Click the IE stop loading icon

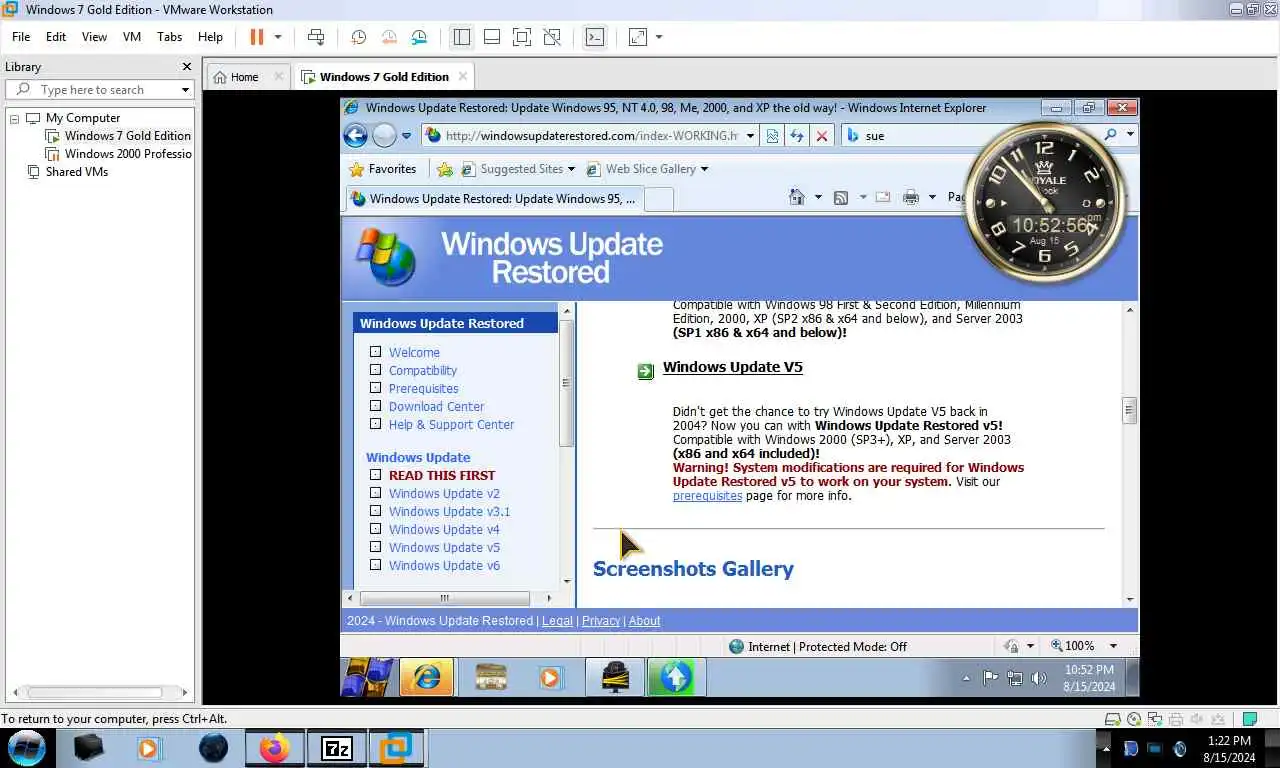pos(822,136)
